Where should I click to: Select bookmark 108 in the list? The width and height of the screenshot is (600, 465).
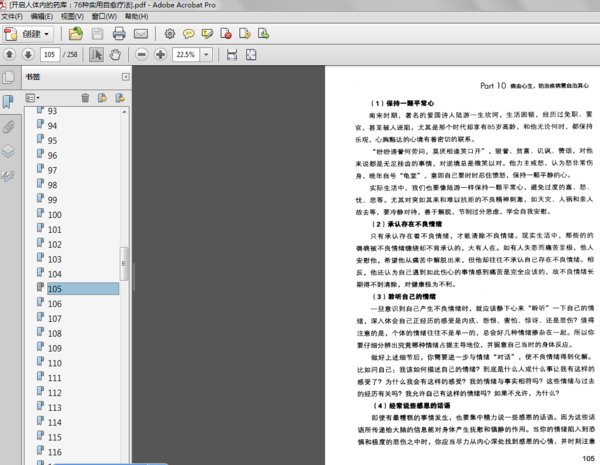tap(55, 333)
